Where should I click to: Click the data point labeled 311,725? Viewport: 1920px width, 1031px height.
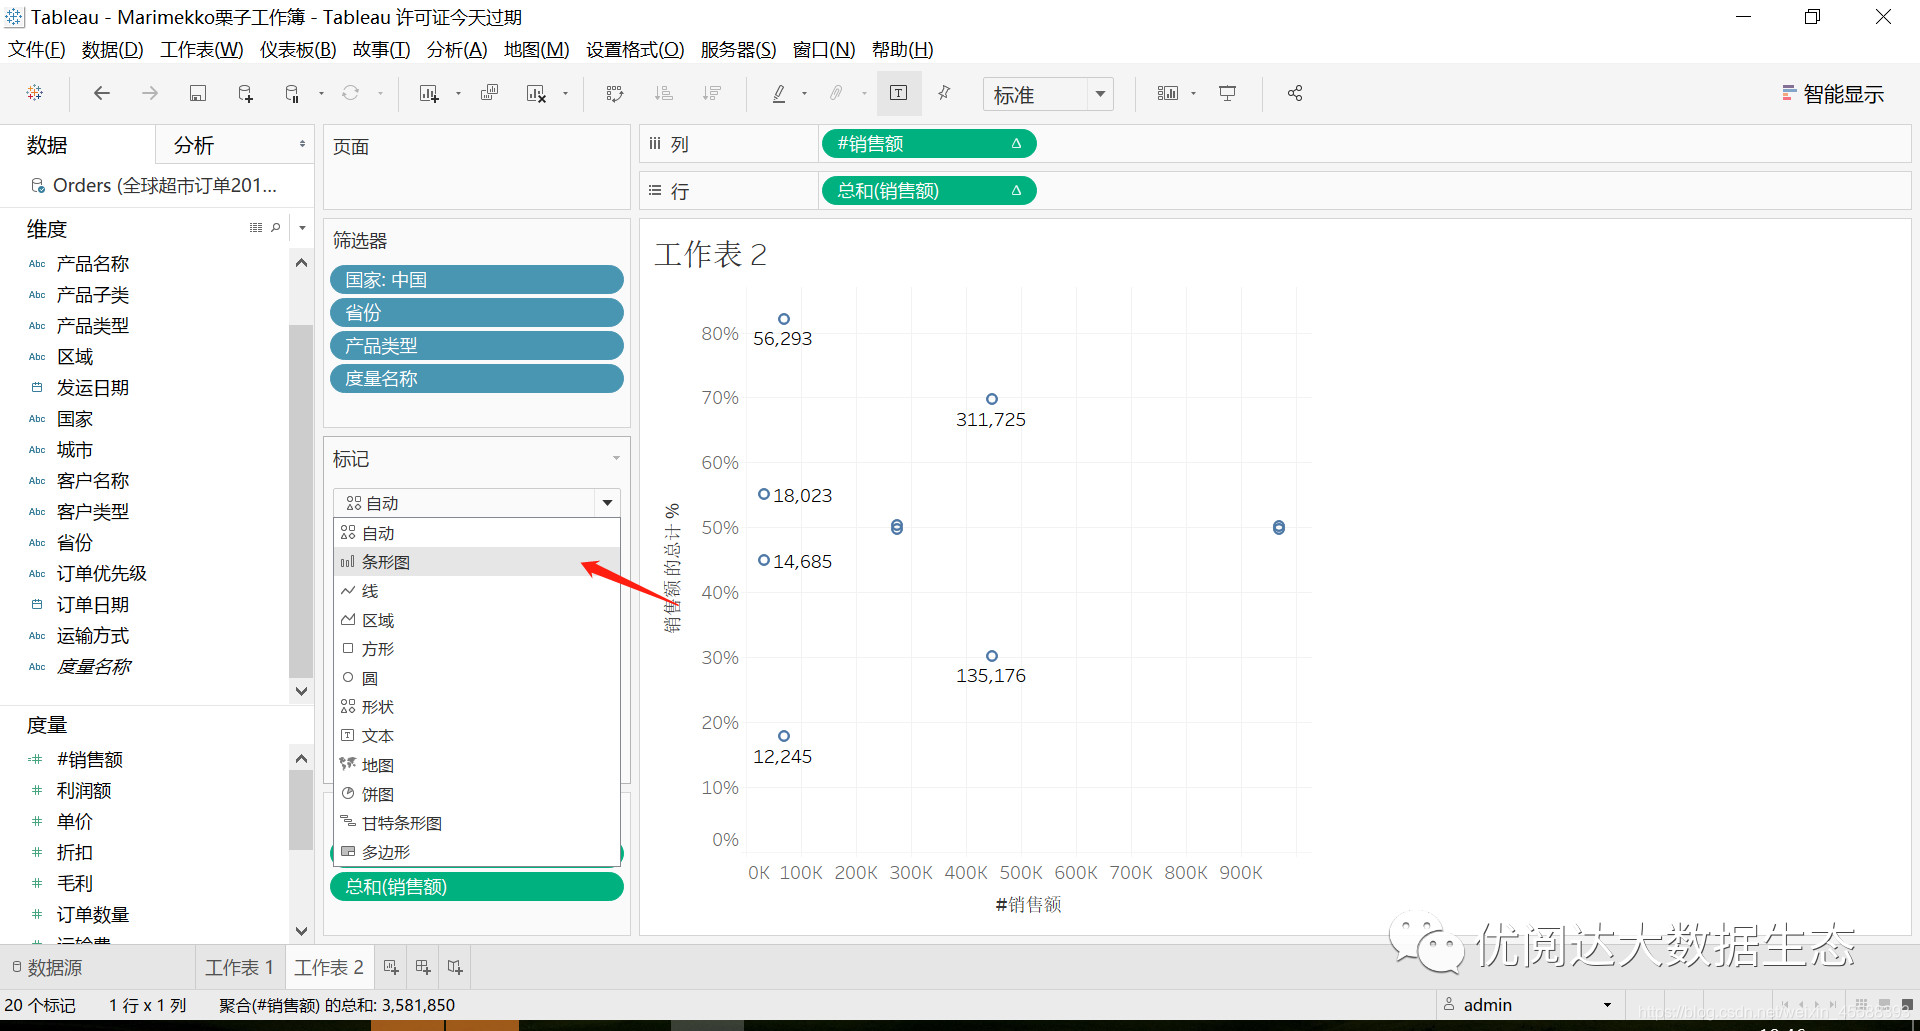pyautogui.click(x=991, y=399)
